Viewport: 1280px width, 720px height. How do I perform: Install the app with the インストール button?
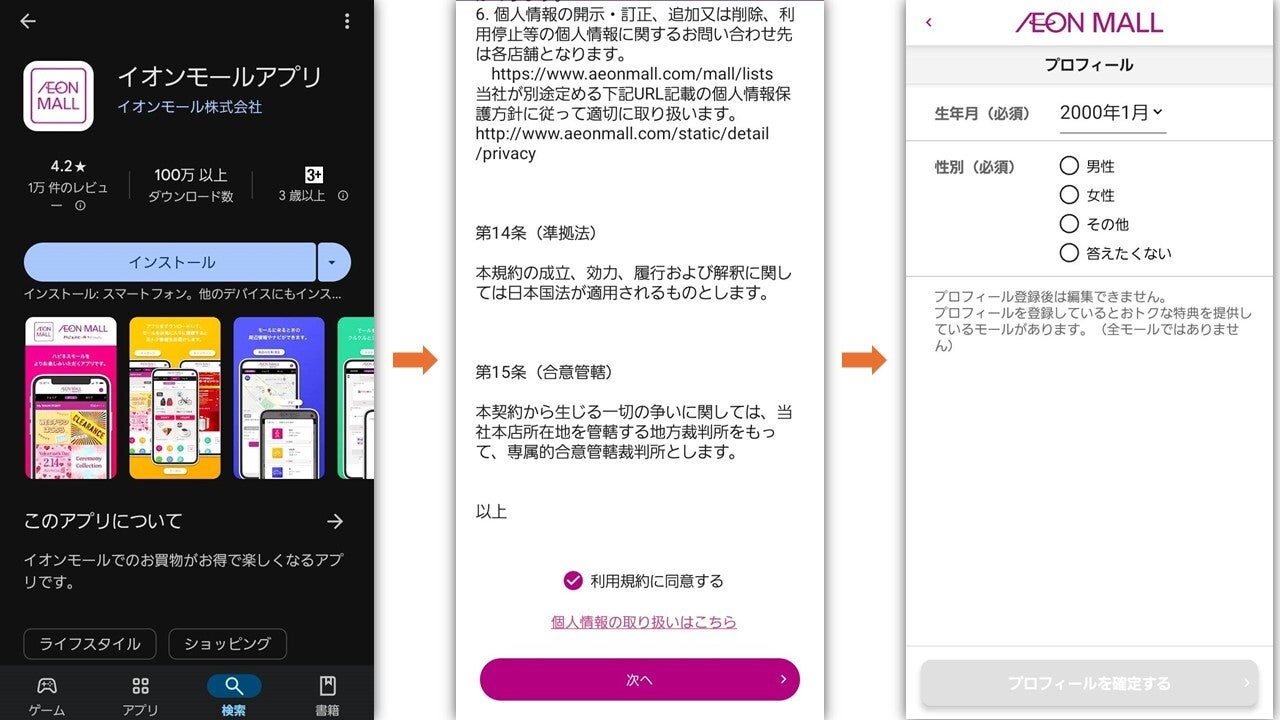pos(170,262)
